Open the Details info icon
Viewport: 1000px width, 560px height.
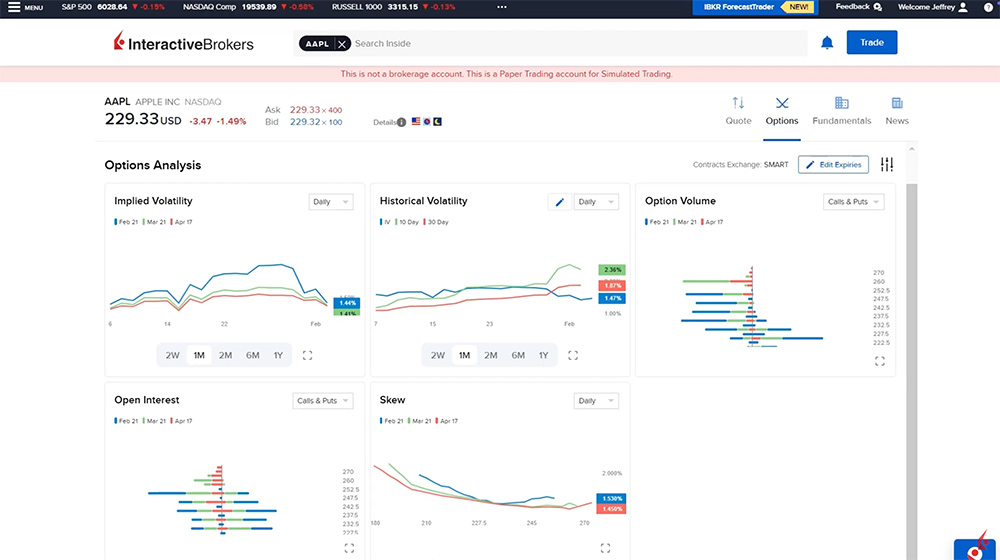(x=401, y=122)
